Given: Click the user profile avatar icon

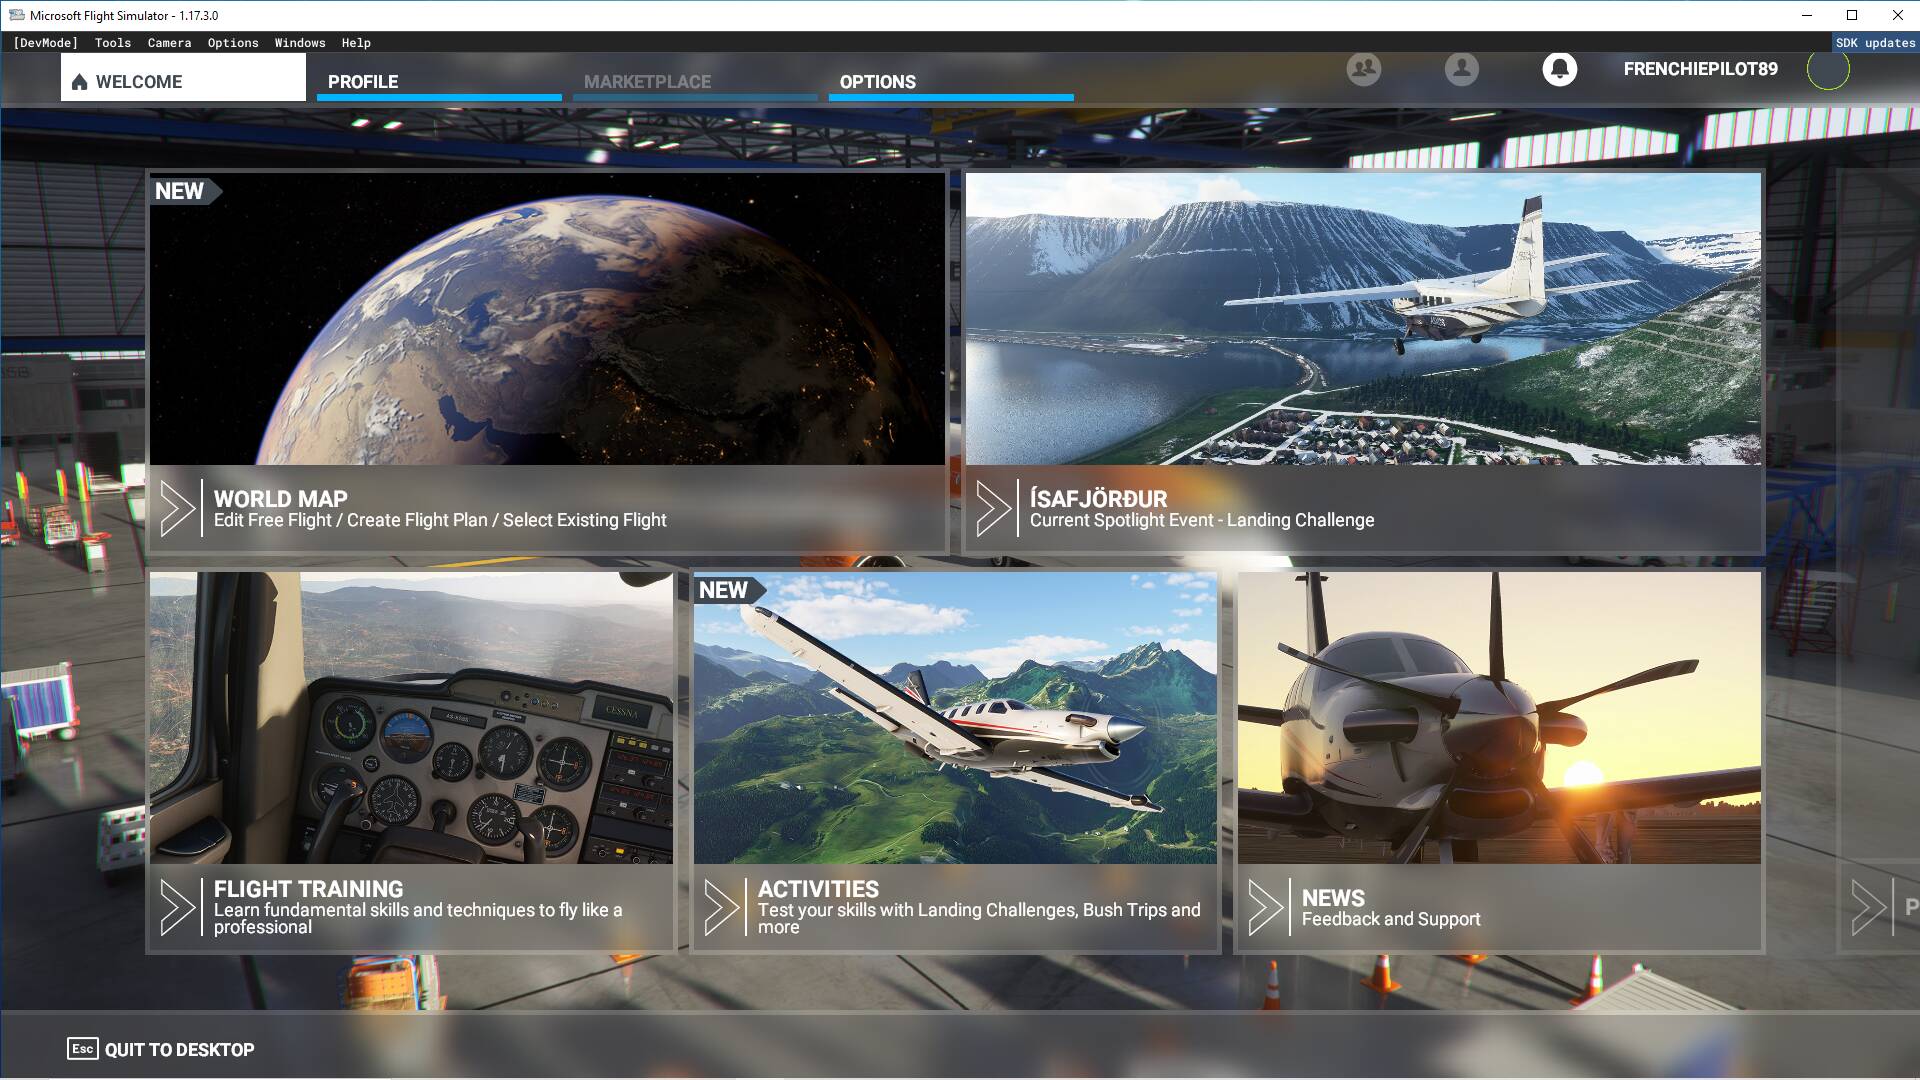Looking at the screenshot, I should click(x=1461, y=70).
